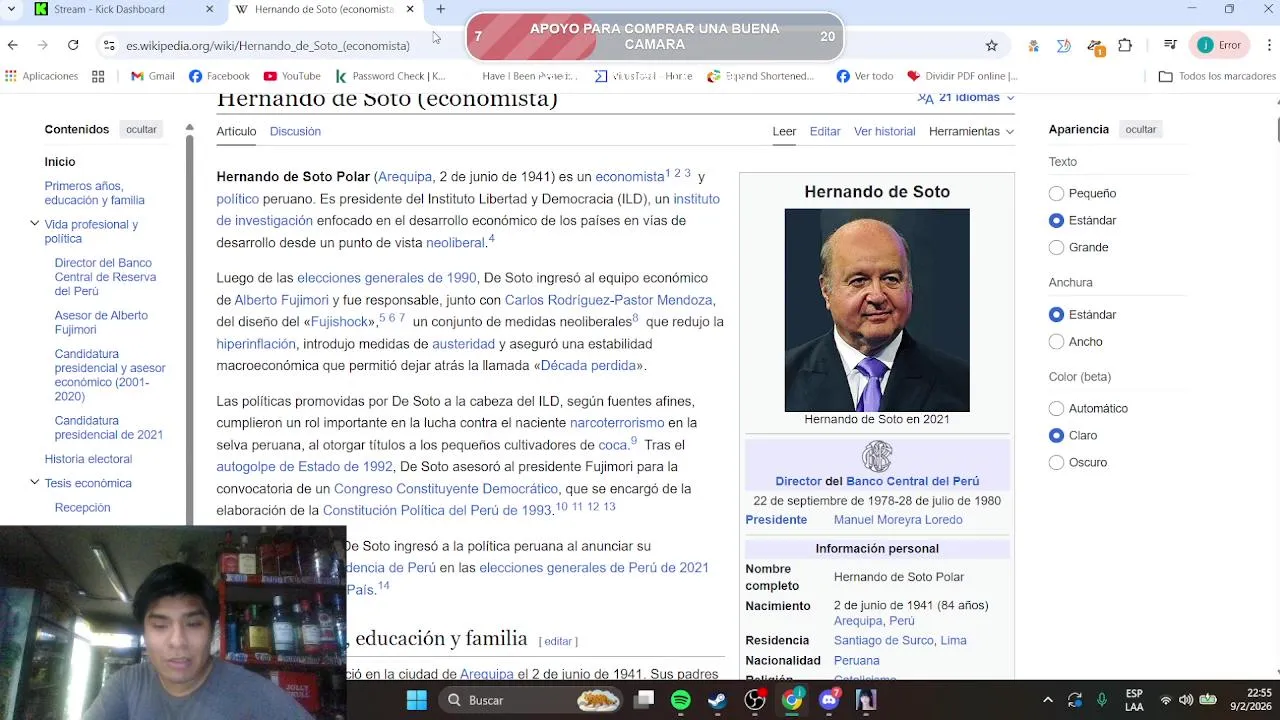The height and width of the screenshot is (720, 1280).
Task: Open the Password Check bookmark
Action: click(x=391, y=76)
